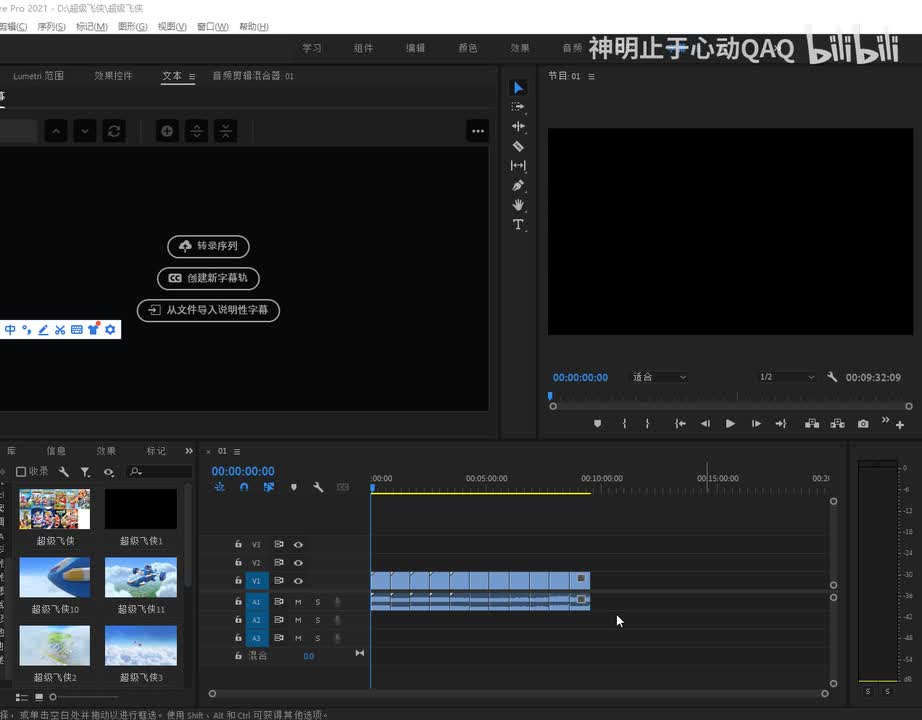
Task: Select the Ripple Edit tool
Action: 518,127
